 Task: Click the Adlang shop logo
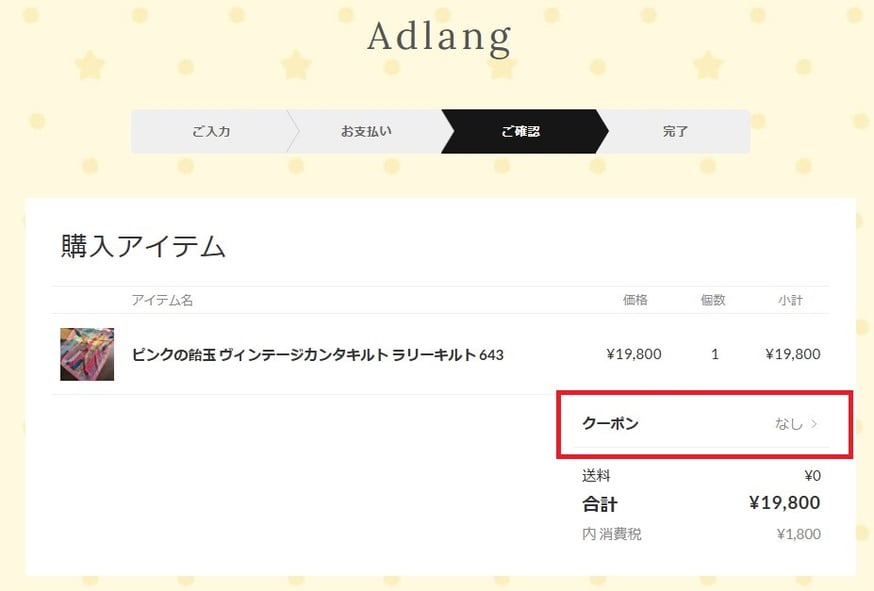coord(439,37)
